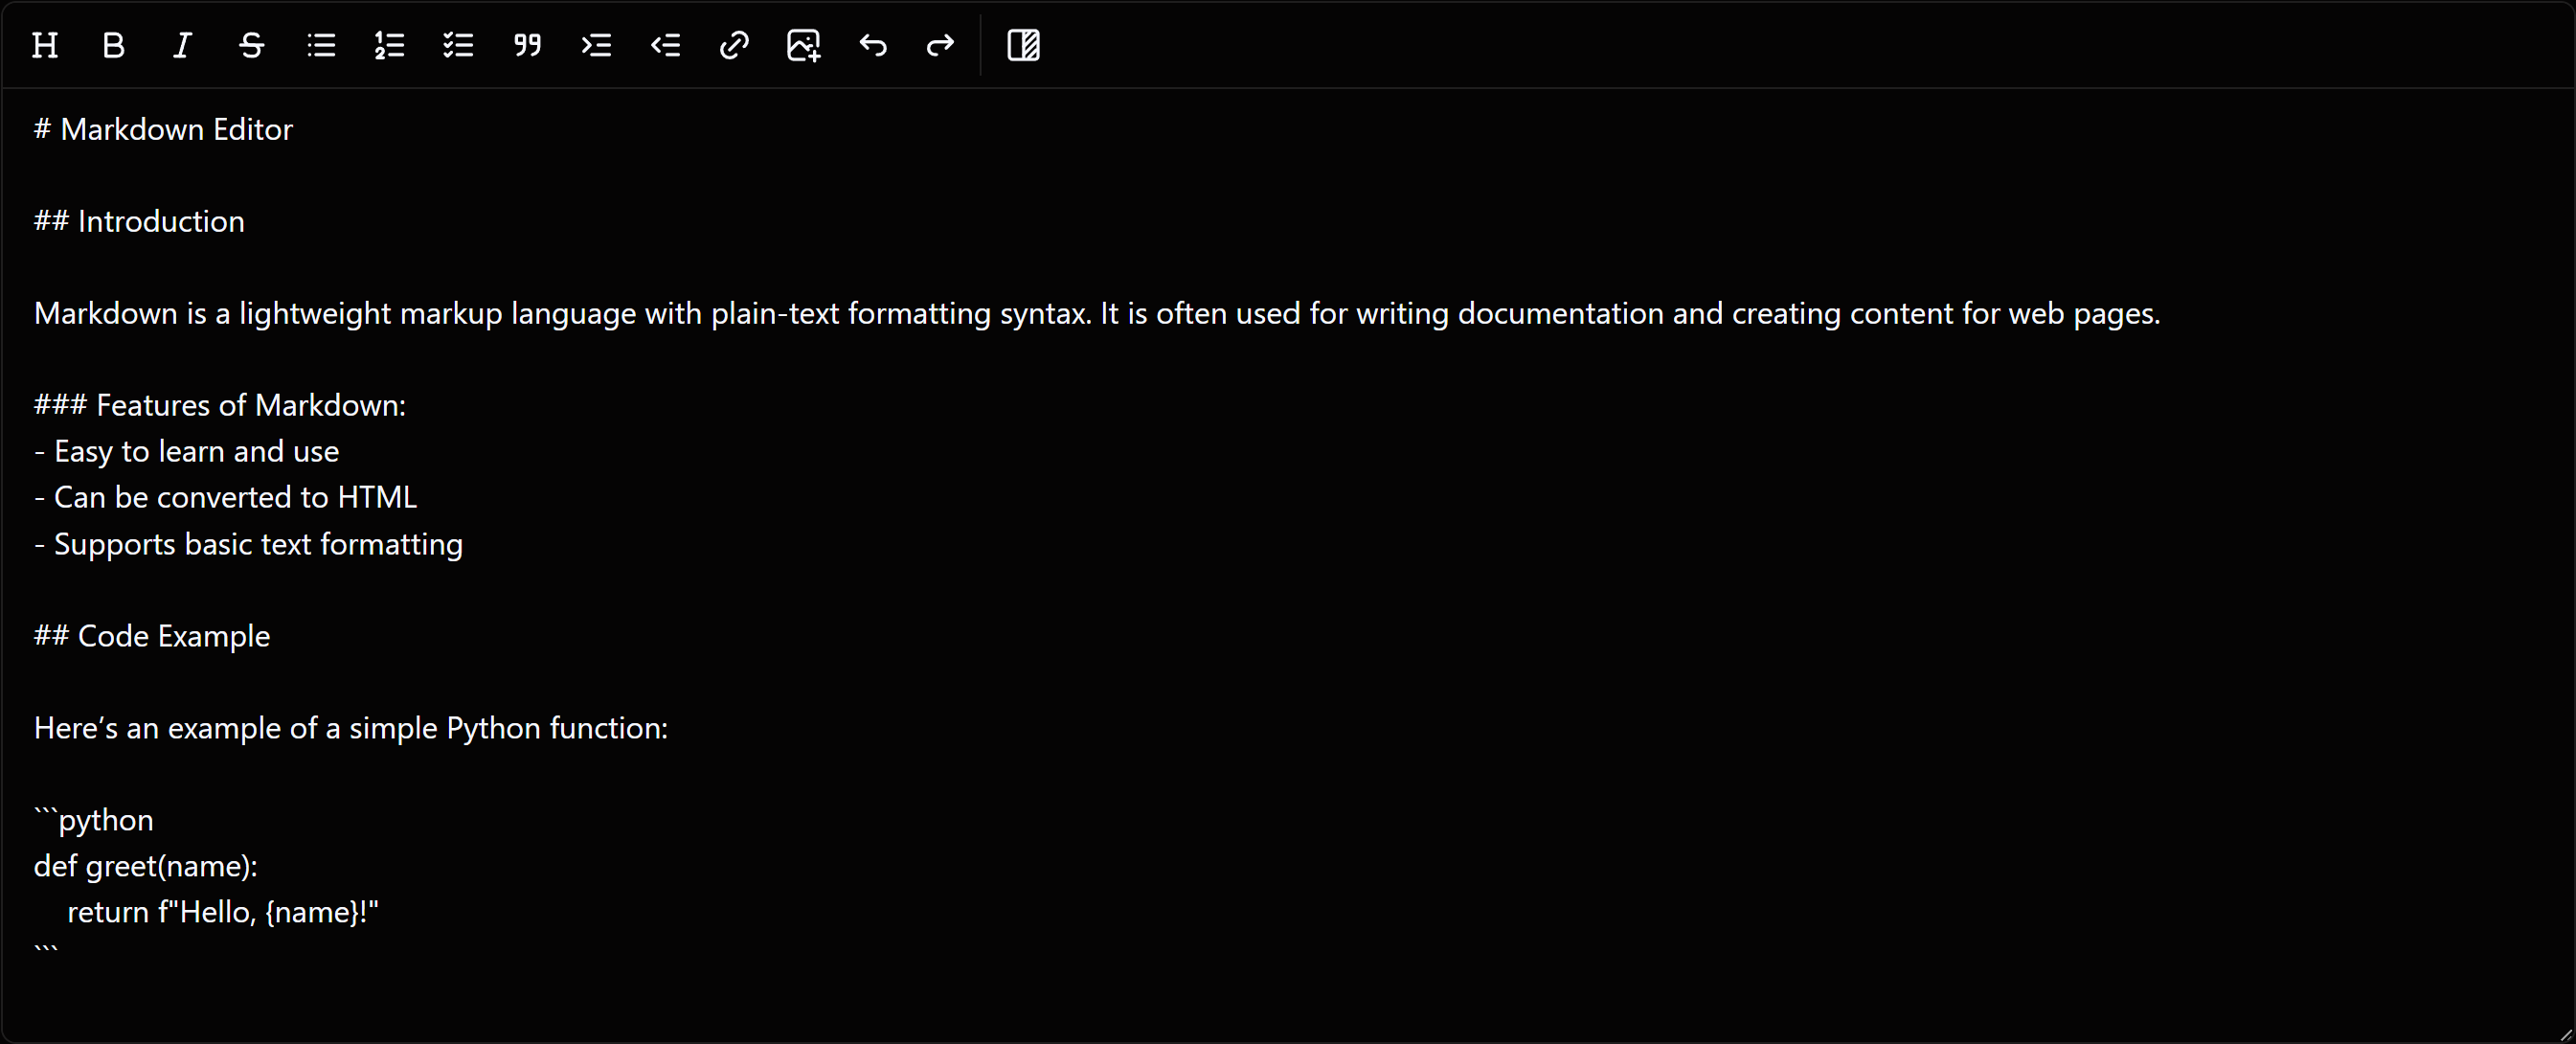Indent the current line
Screen dimensions: 2576x1044
[x=596, y=45]
